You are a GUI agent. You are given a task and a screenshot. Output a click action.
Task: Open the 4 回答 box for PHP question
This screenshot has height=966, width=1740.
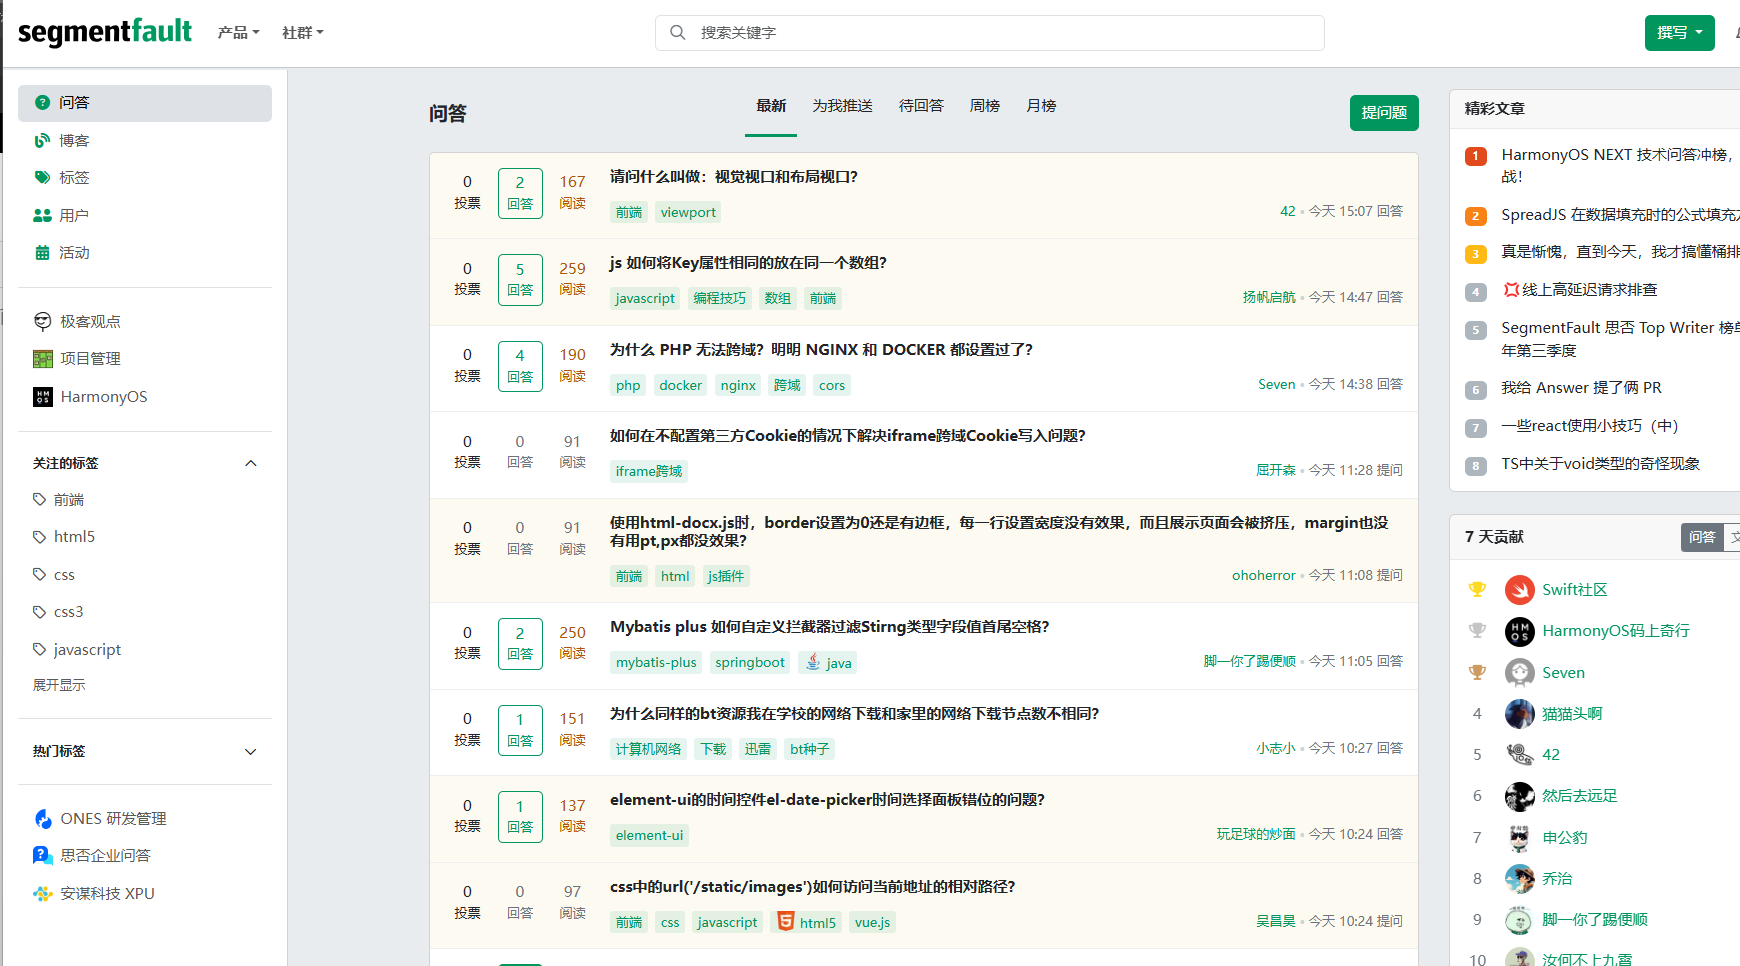[520, 366]
